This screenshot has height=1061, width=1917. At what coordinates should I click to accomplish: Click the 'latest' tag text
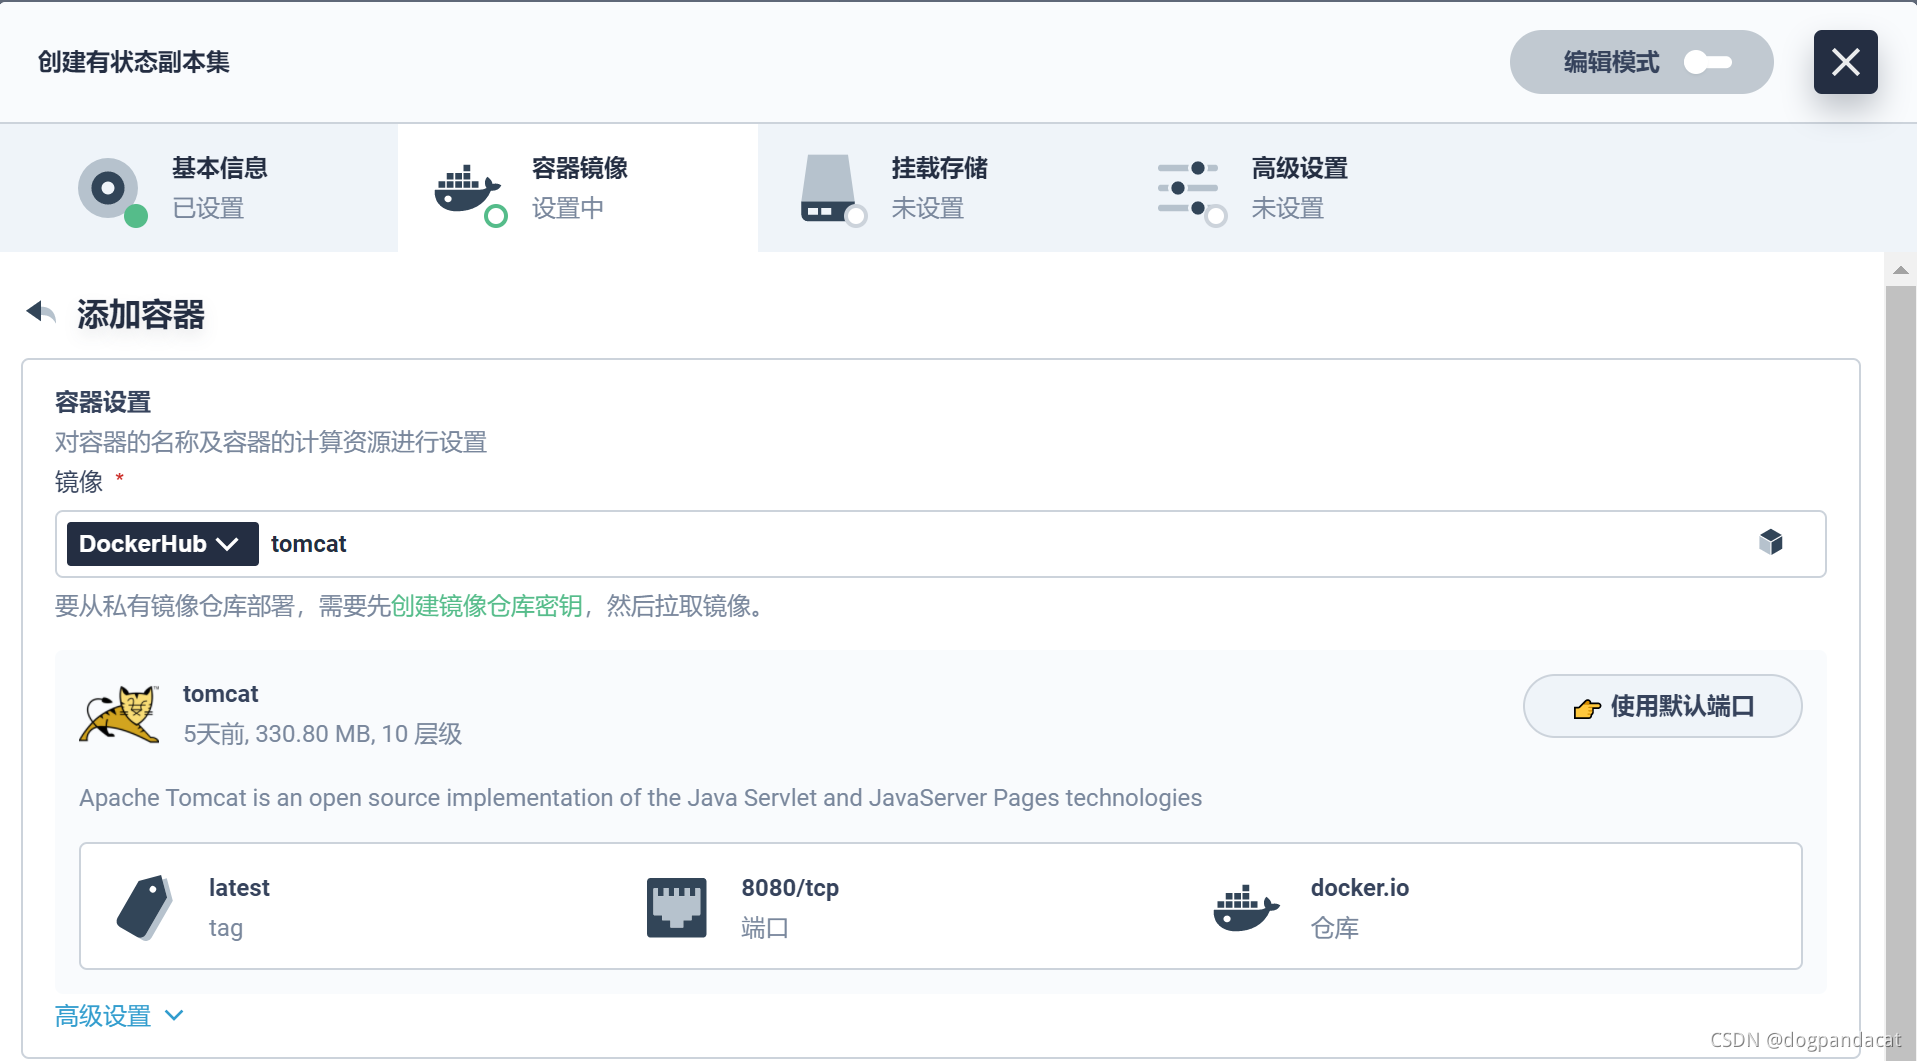239,888
